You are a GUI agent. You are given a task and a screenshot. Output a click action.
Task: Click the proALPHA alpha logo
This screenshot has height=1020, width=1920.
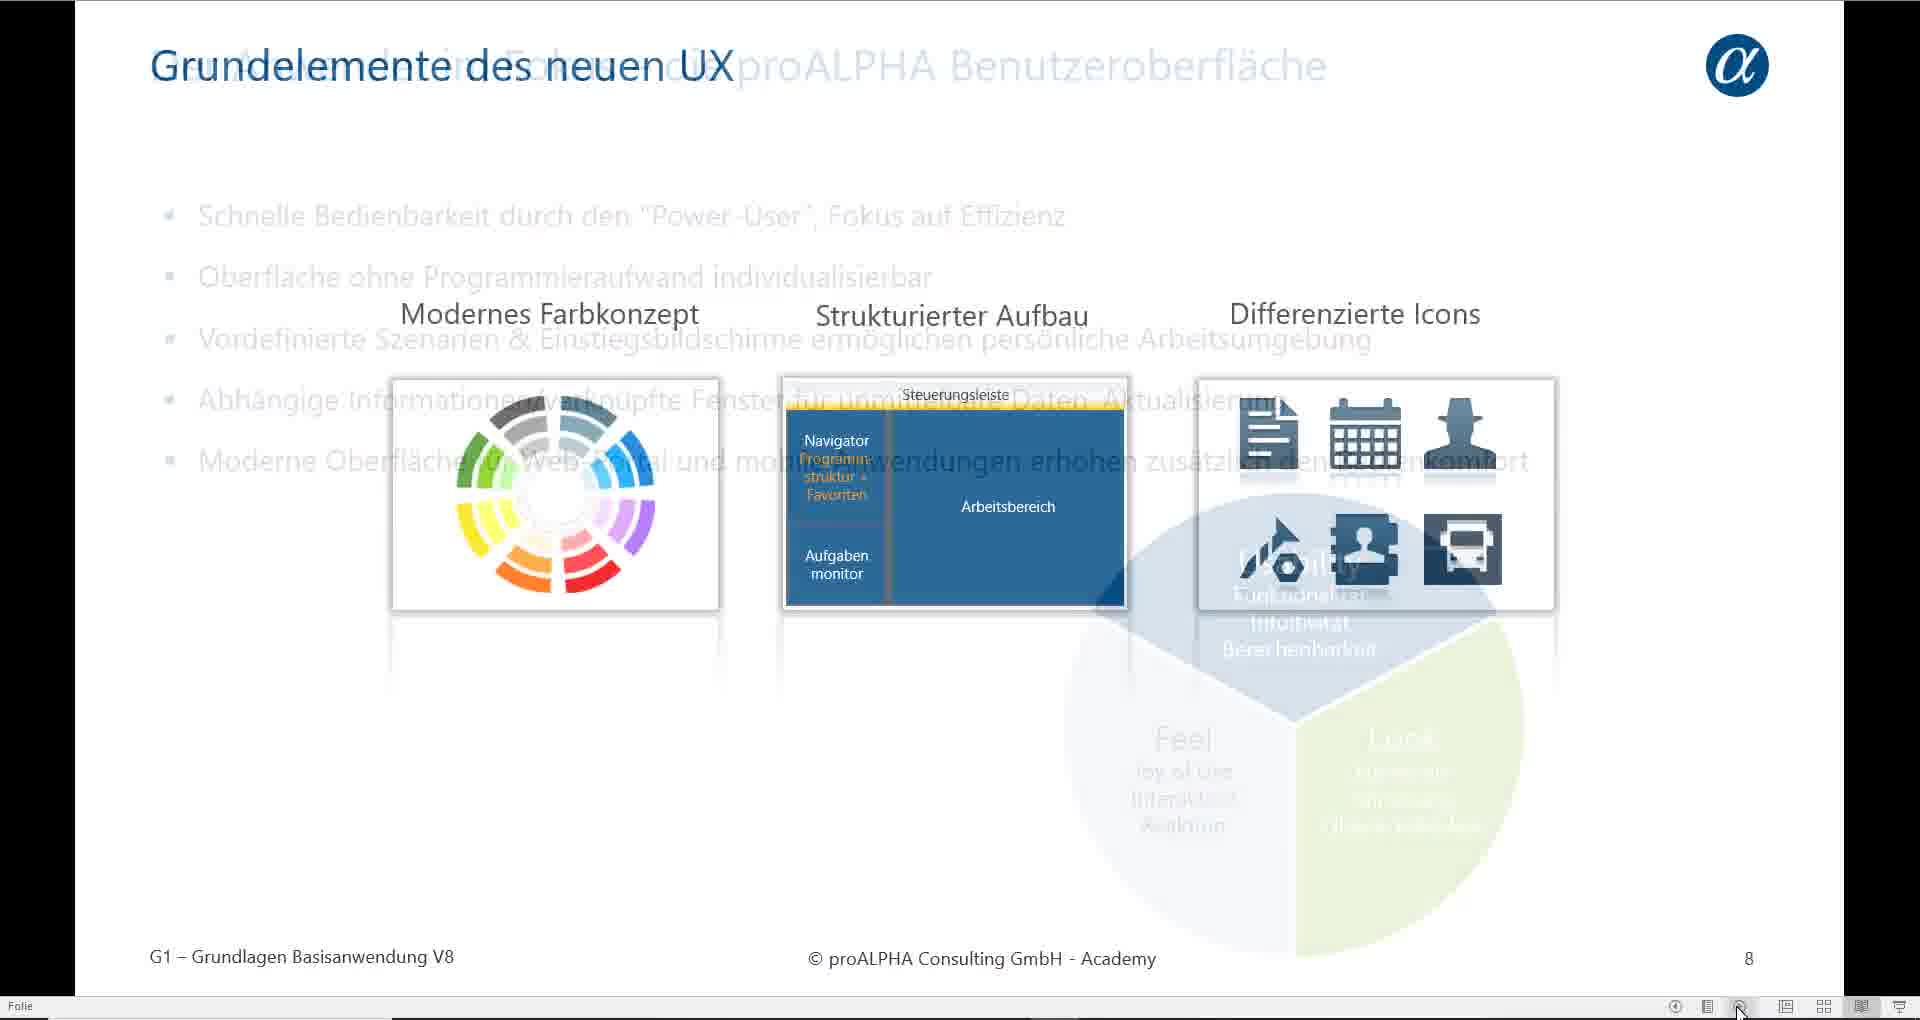tap(1737, 66)
